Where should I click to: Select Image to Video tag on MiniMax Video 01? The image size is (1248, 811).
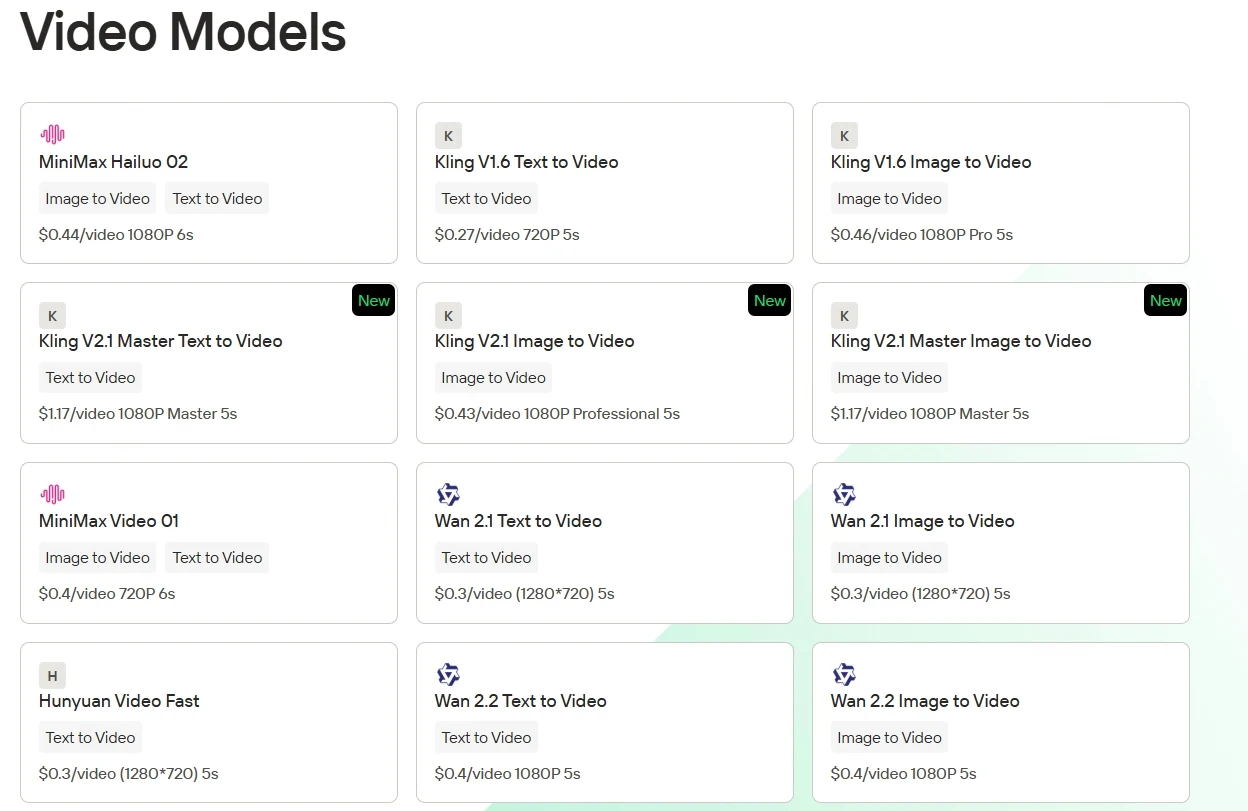[x=97, y=557]
